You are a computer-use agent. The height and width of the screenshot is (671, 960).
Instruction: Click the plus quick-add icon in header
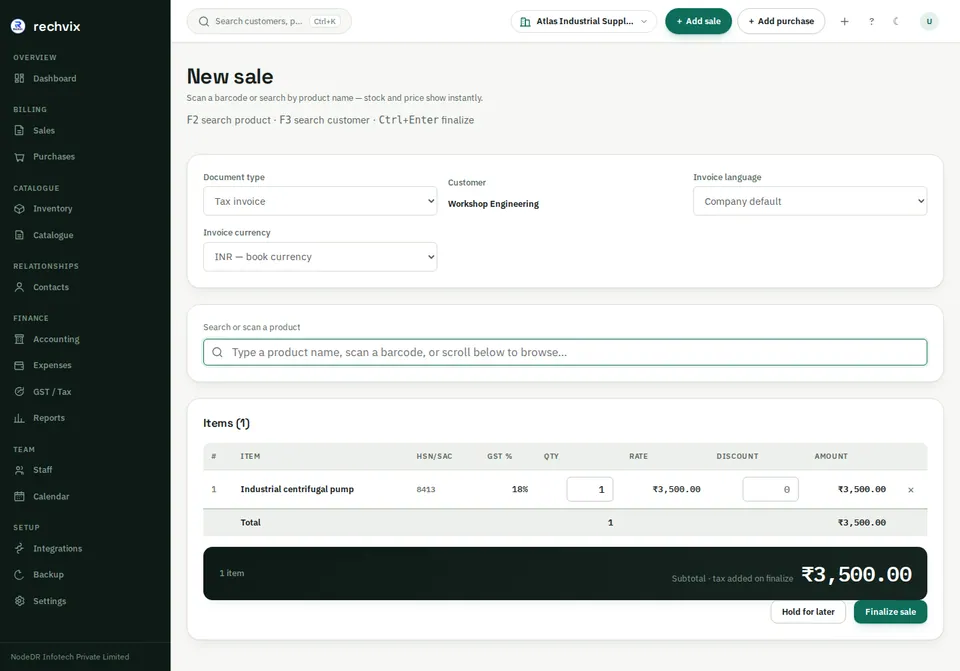pyautogui.click(x=844, y=21)
